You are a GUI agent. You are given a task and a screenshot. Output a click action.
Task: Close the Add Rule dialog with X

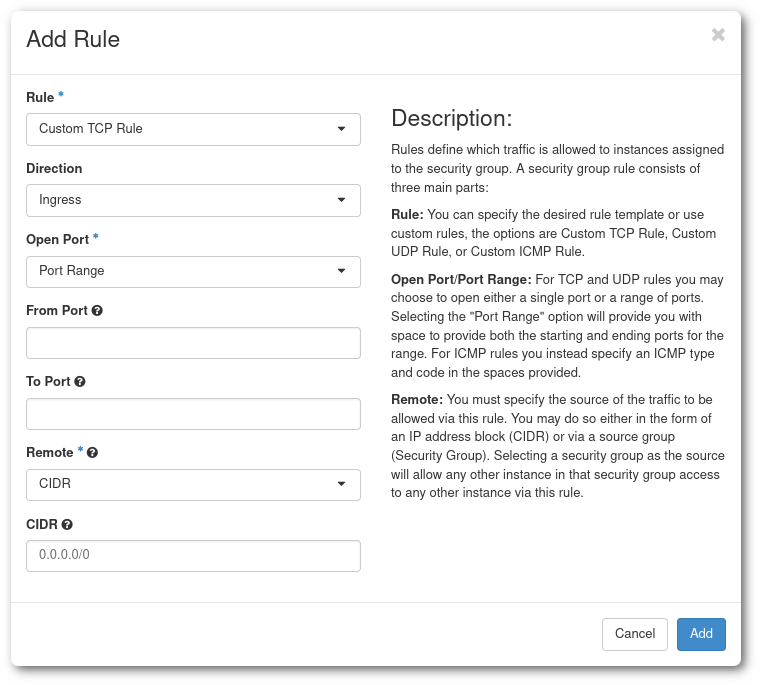point(718,35)
